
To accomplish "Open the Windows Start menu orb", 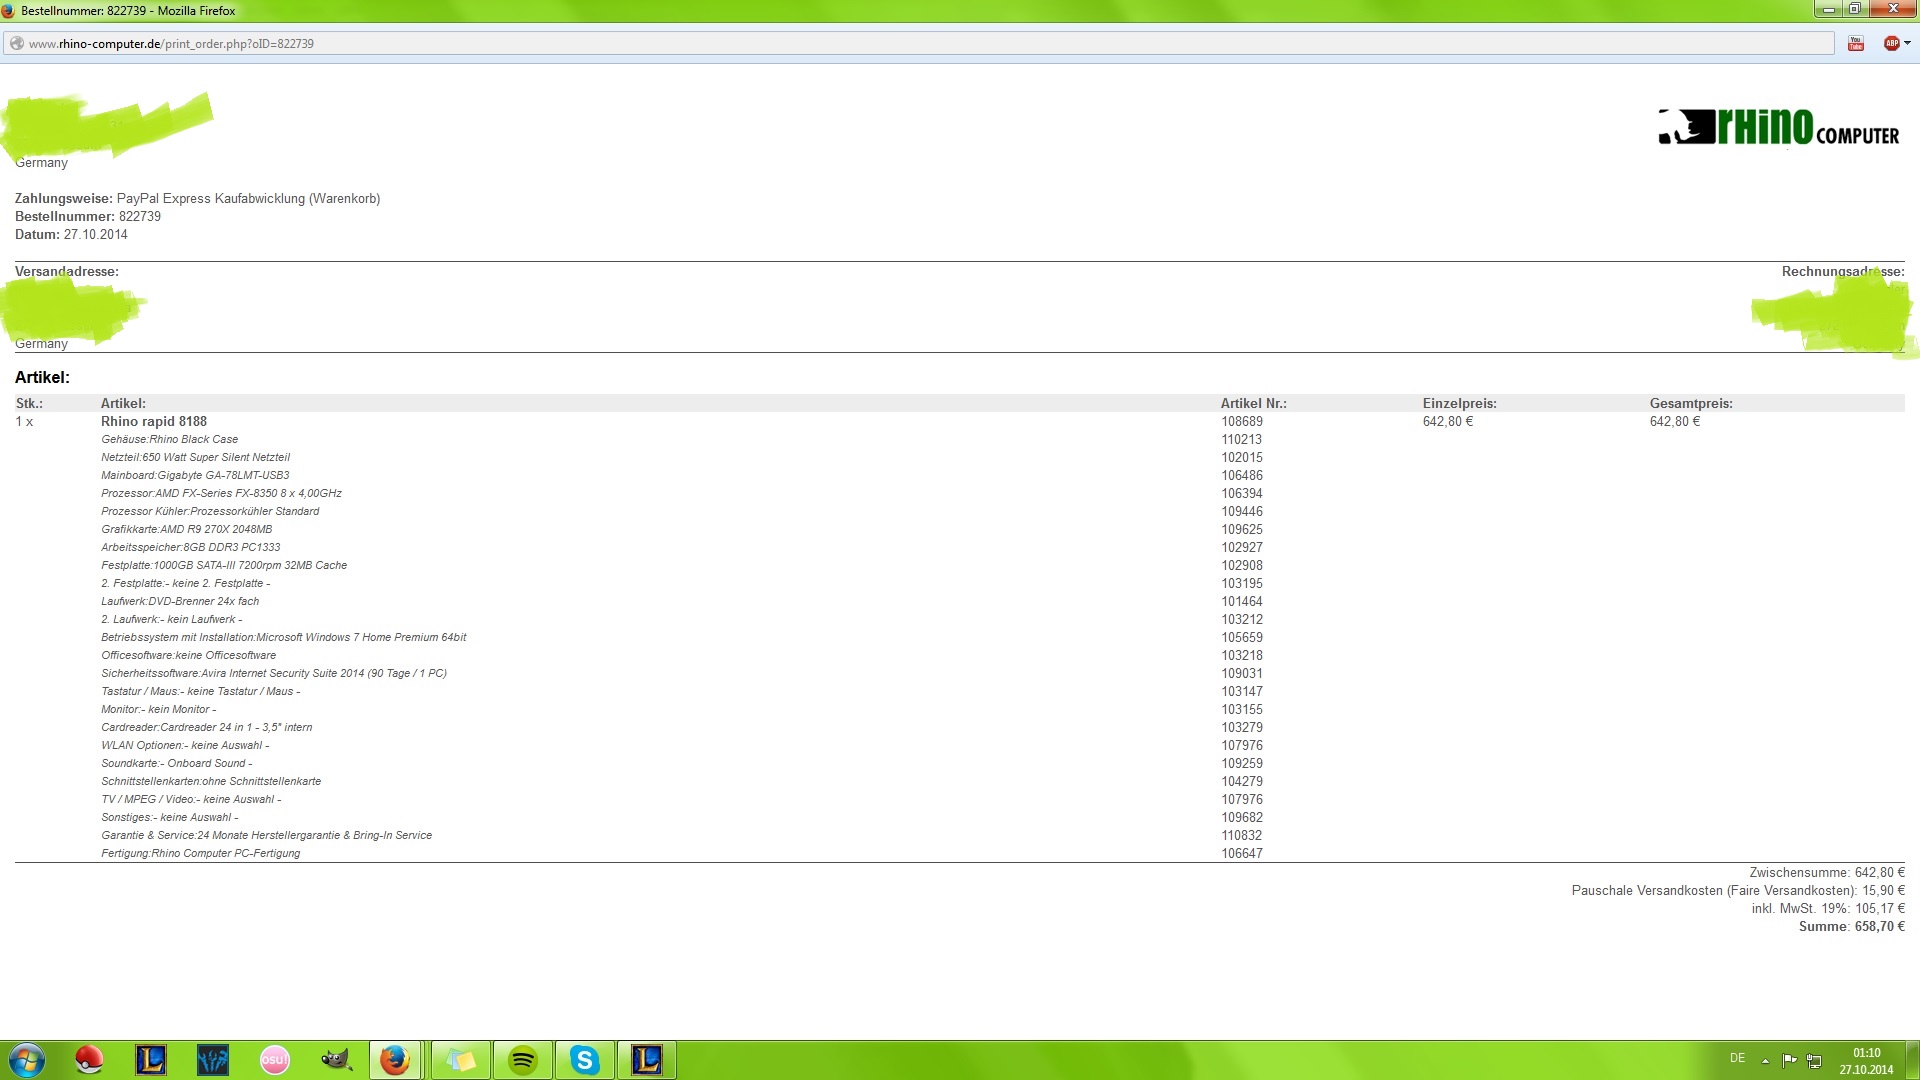I will (x=27, y=1060).
